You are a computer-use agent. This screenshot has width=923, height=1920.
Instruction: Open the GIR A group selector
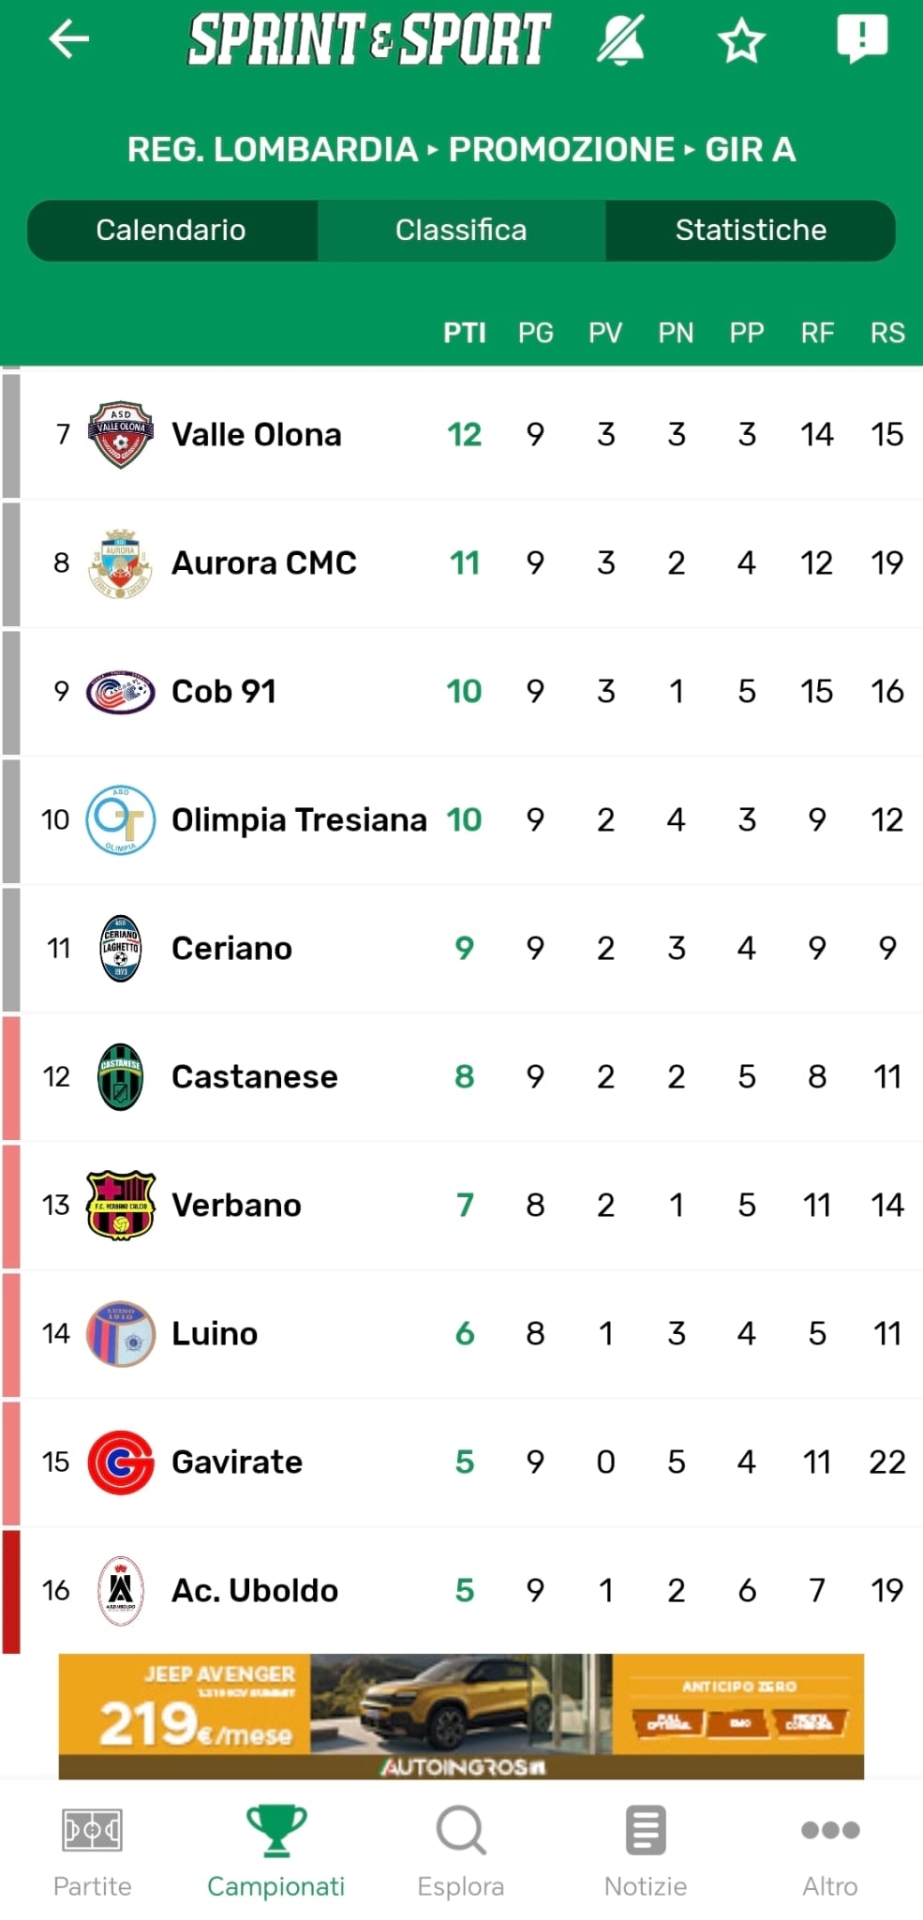[x=750, y=150]
